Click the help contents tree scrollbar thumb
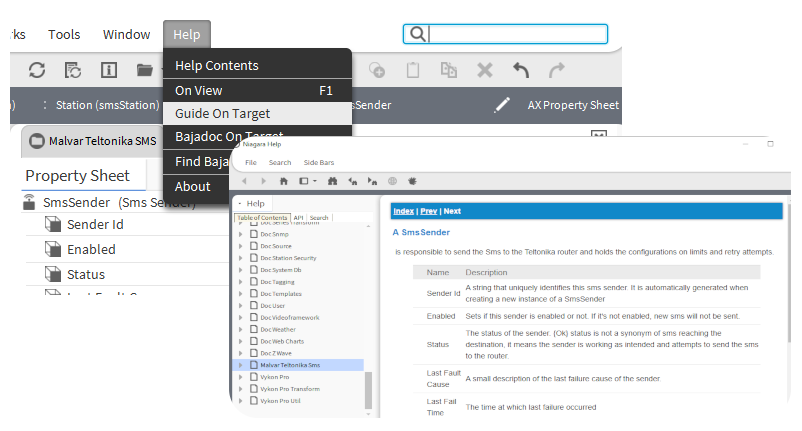This screenshot has width=802, height=431. point(368,390)
